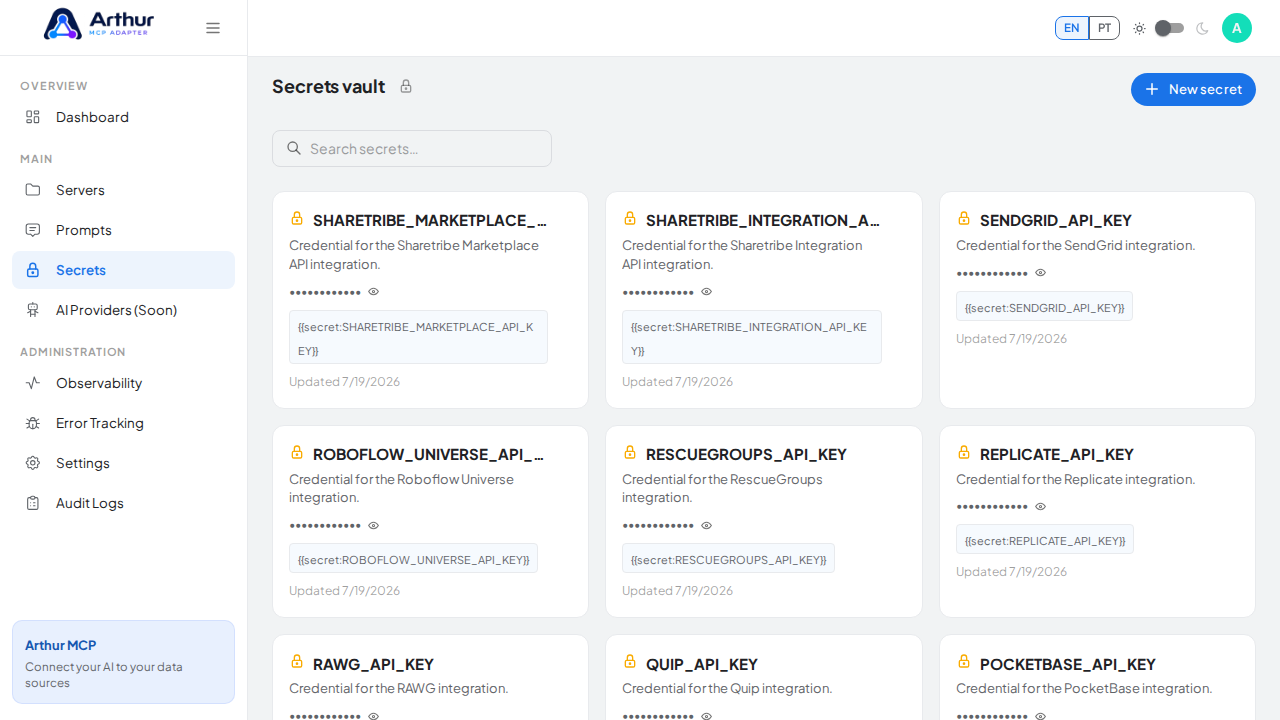Click lock icon on RAWG_API_KEY card

(297, 661)
